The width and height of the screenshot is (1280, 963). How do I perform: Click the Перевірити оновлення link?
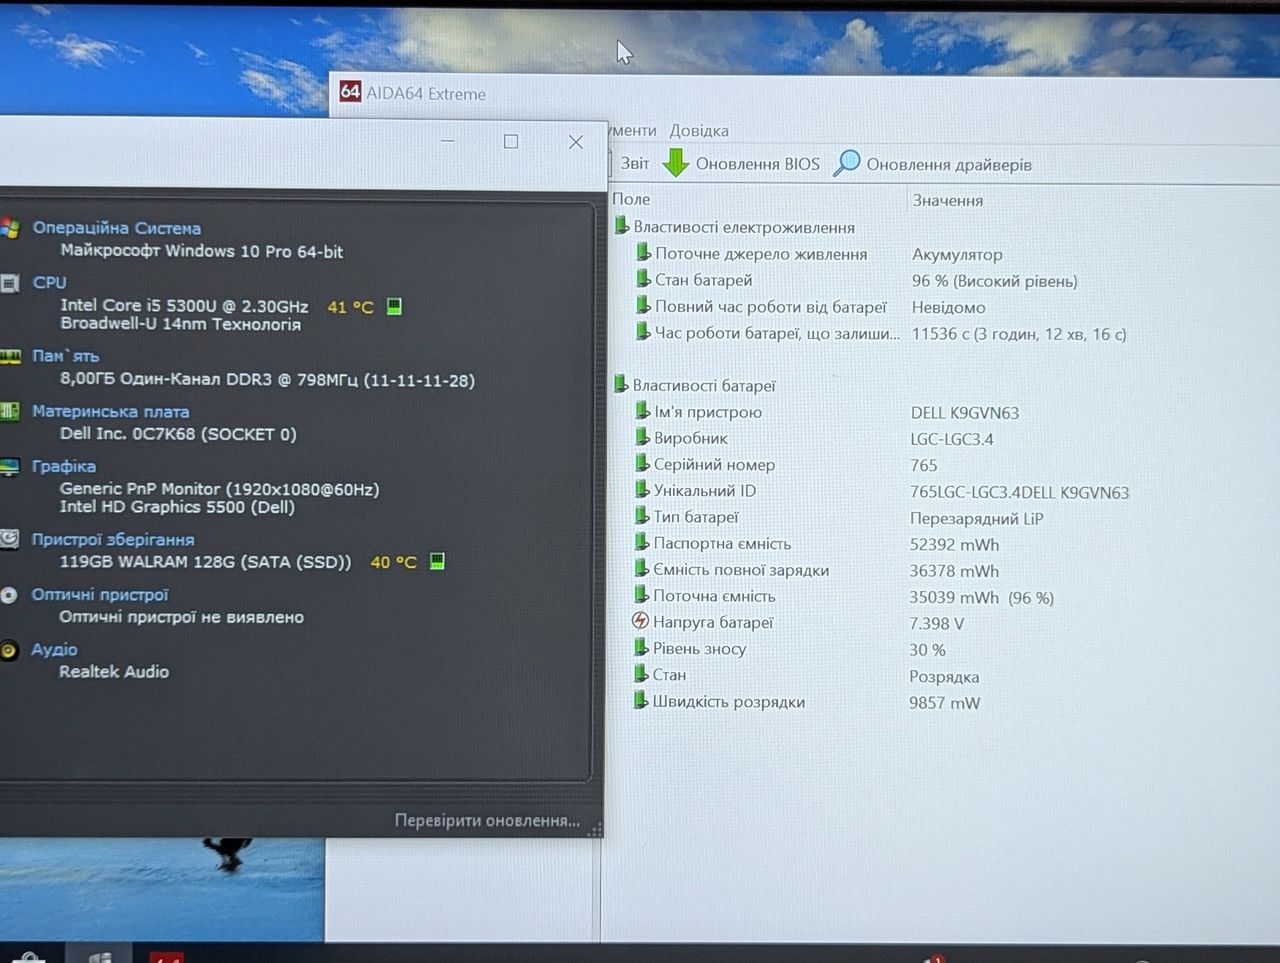pos(487,821)
